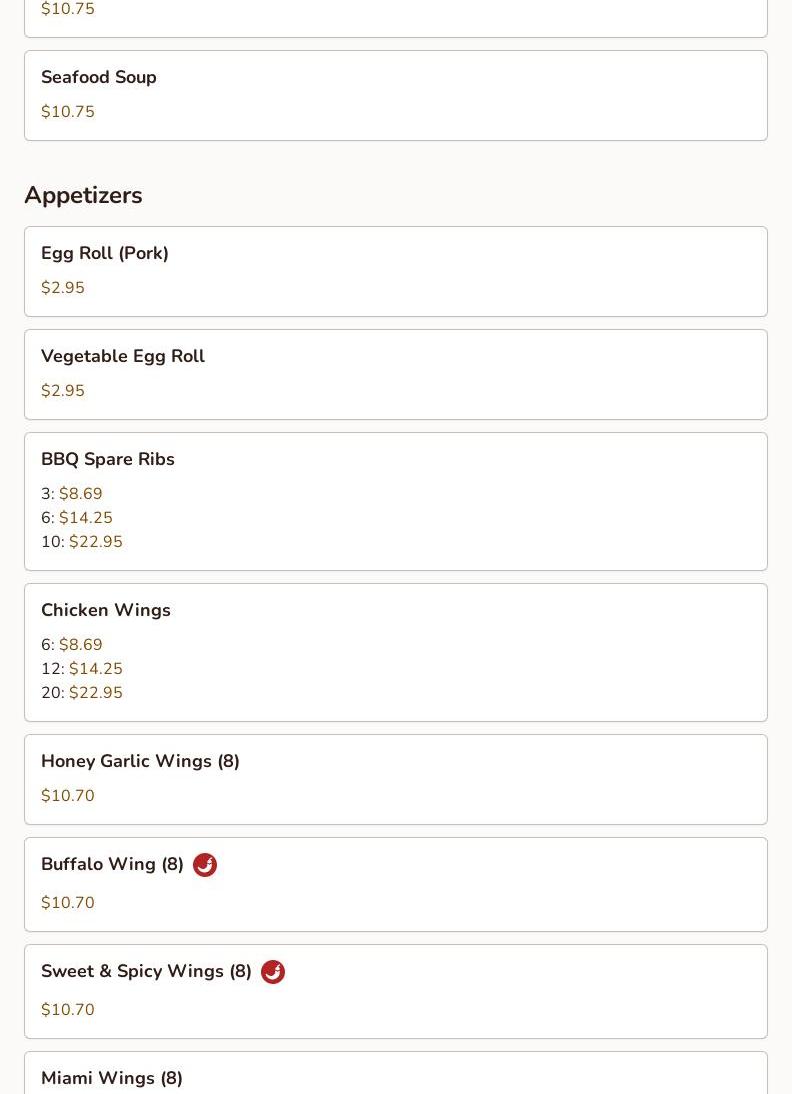This screenshot has height=1094, width=792.
Task: Choose 20 Chicken Wings for $22.95
Action: 82,692
